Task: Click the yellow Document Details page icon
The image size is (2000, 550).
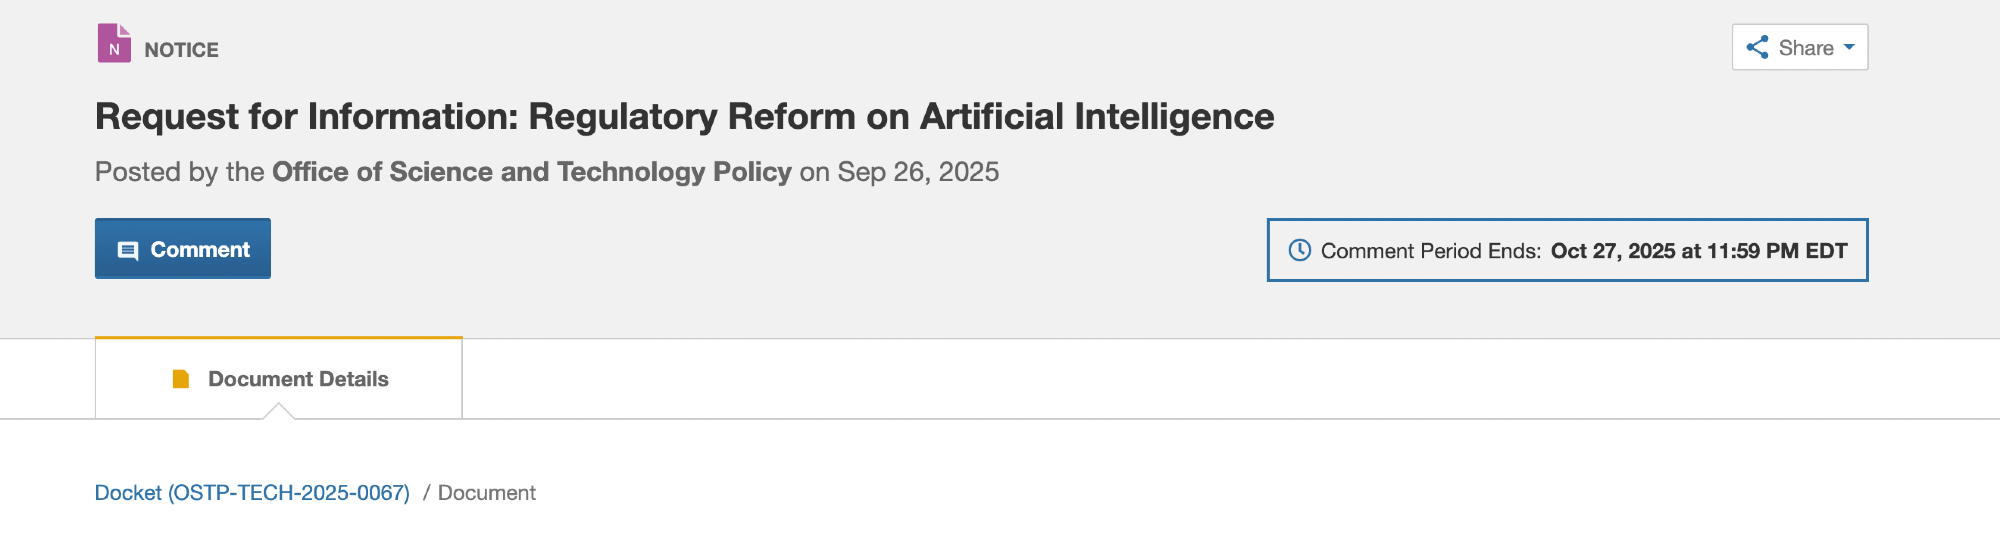Action: point(181,379)
